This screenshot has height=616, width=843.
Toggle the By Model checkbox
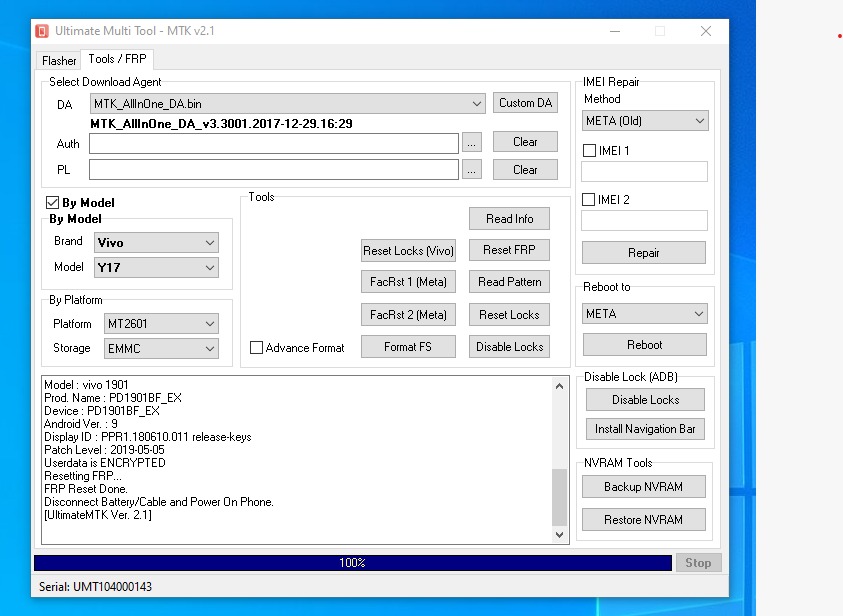(x=52, y=203)
